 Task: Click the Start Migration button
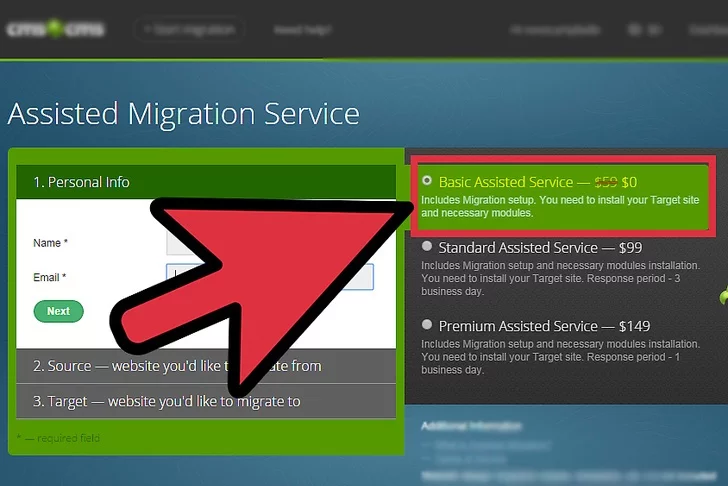click(x=189, y=29)
